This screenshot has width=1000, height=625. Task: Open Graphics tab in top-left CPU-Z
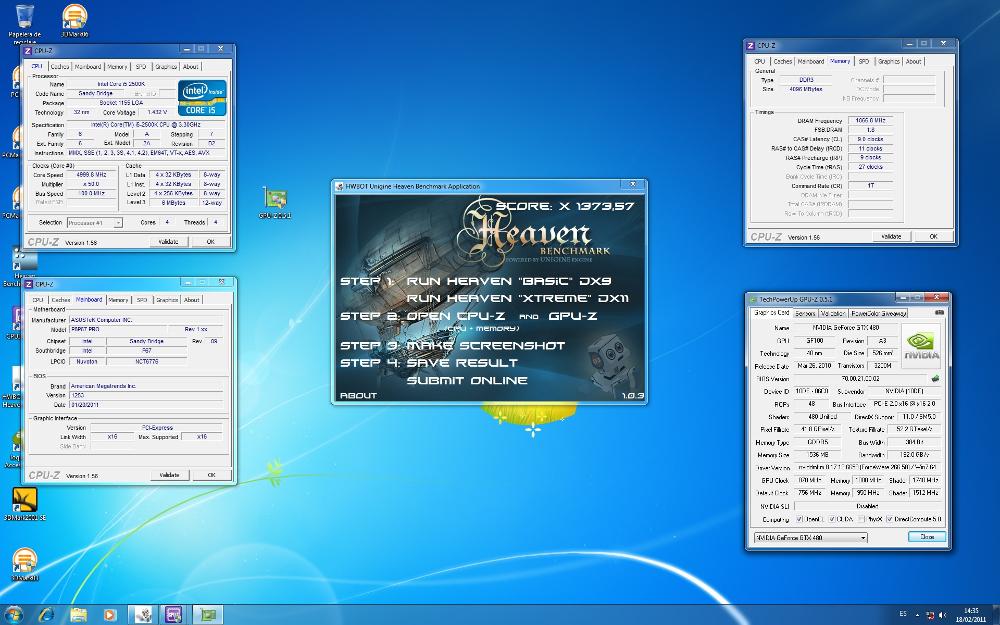(166, 66)
